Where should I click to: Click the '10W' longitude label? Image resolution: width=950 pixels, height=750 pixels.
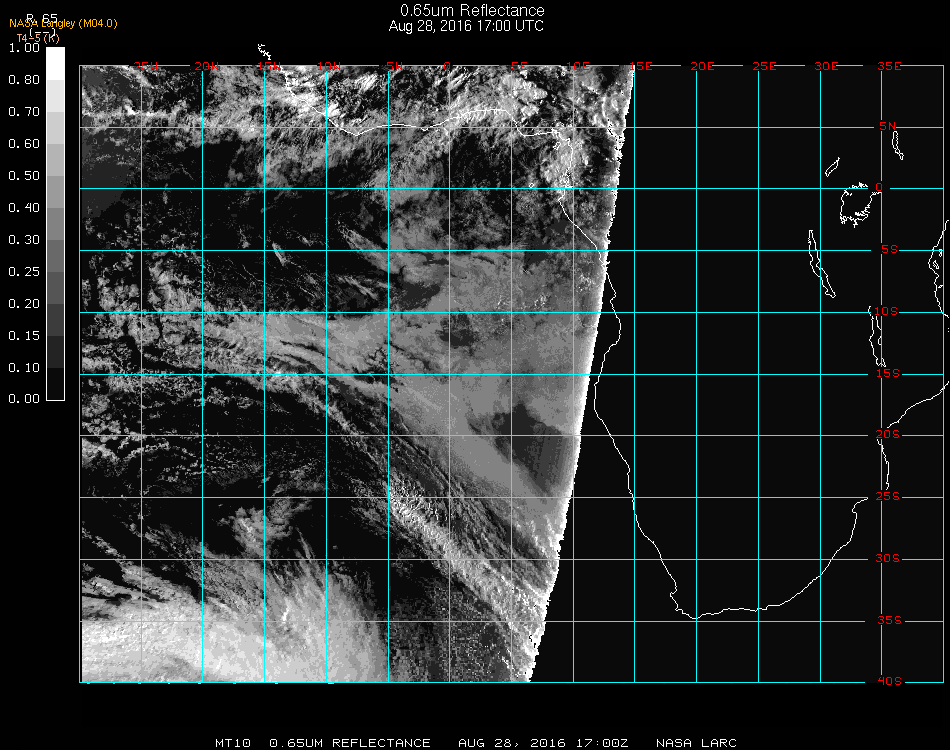329,66
